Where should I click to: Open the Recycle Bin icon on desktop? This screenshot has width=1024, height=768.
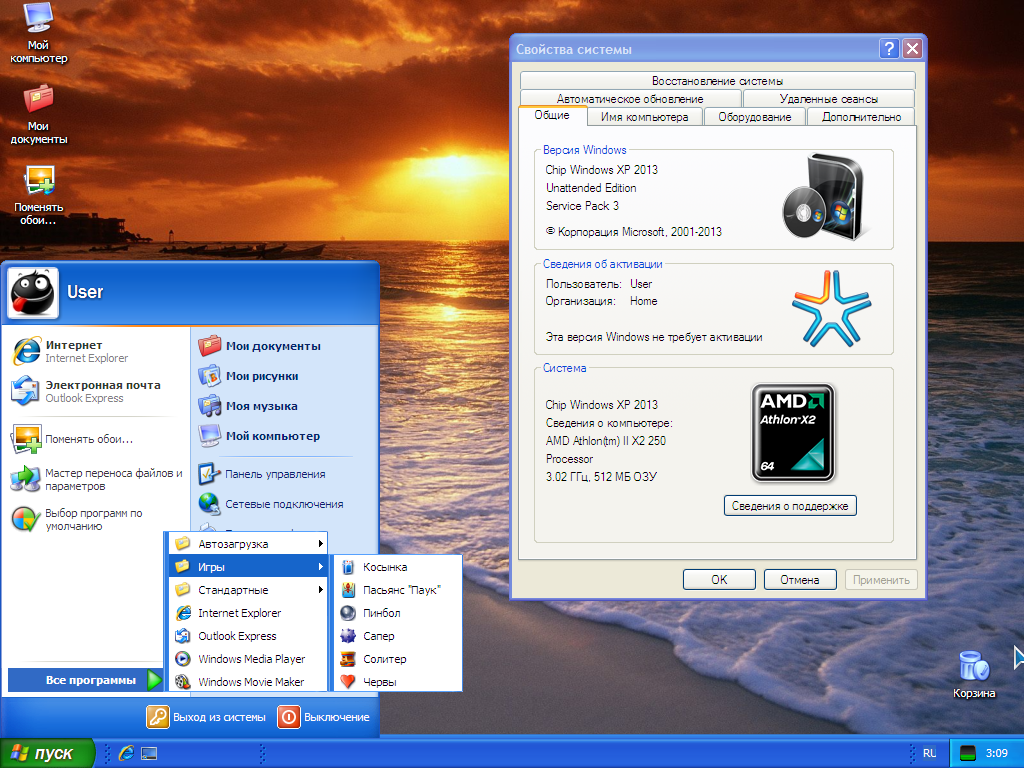[974, 675]
